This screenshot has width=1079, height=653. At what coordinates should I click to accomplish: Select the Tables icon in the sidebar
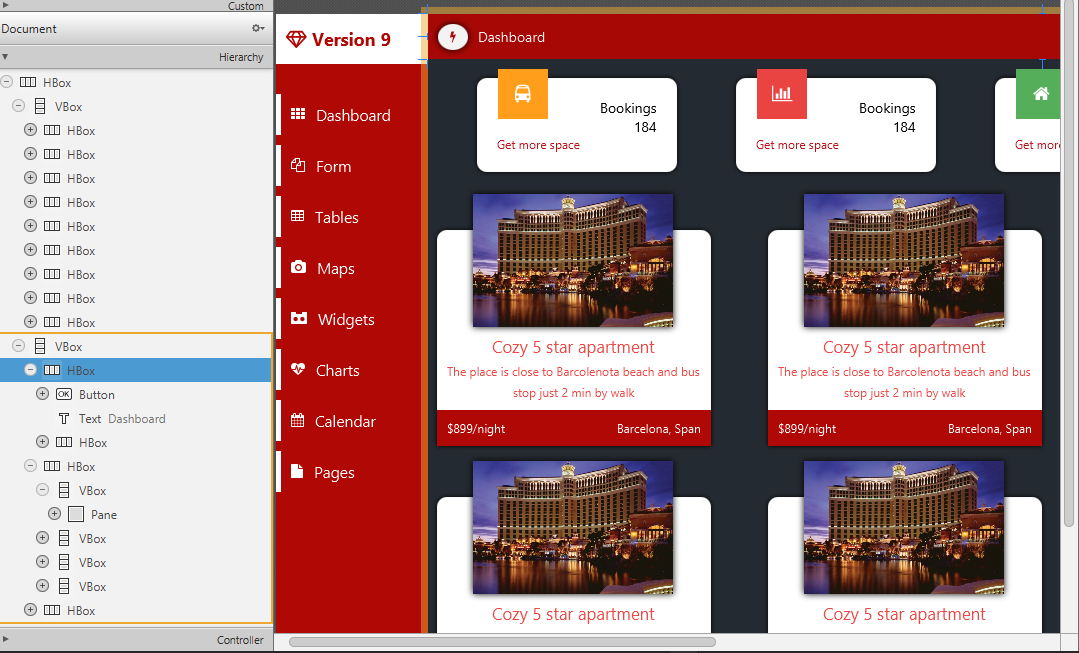298,217
